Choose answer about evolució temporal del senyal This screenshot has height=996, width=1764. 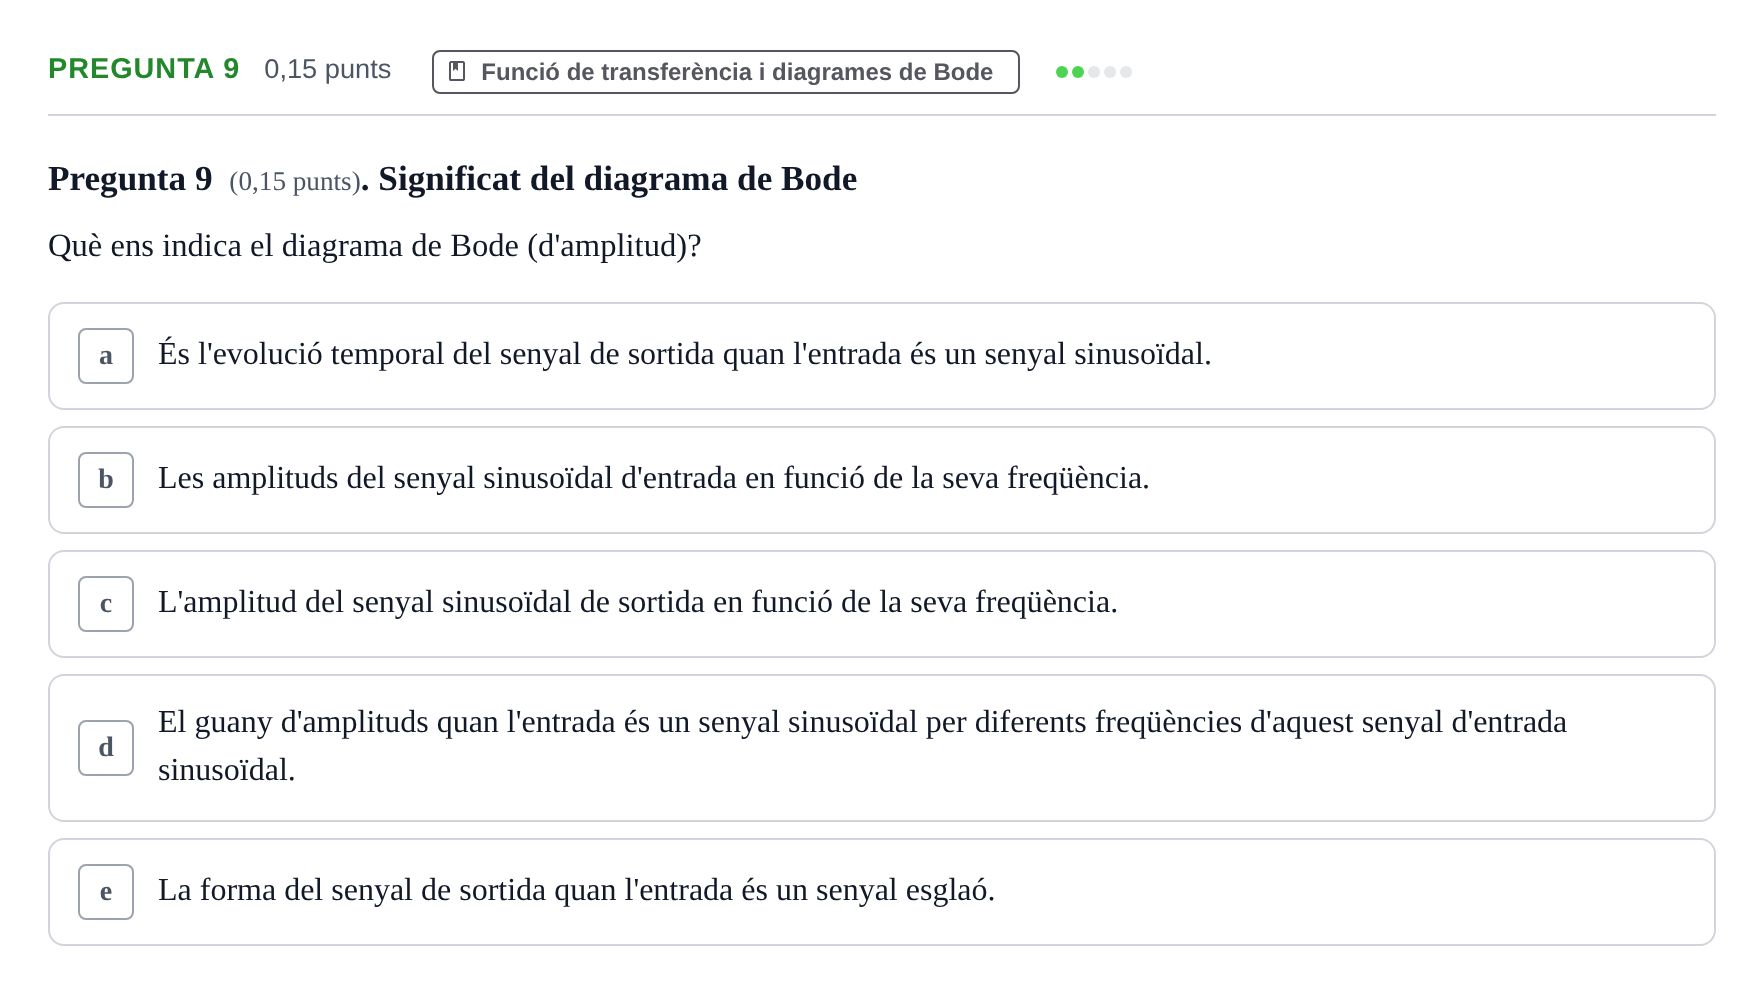click(882, 356)
